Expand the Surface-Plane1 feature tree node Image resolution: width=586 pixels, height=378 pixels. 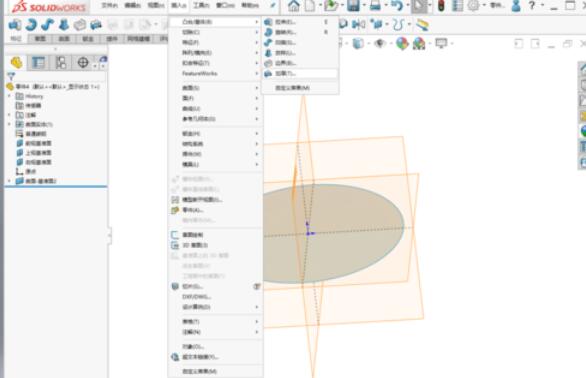(x=10, y=181)
